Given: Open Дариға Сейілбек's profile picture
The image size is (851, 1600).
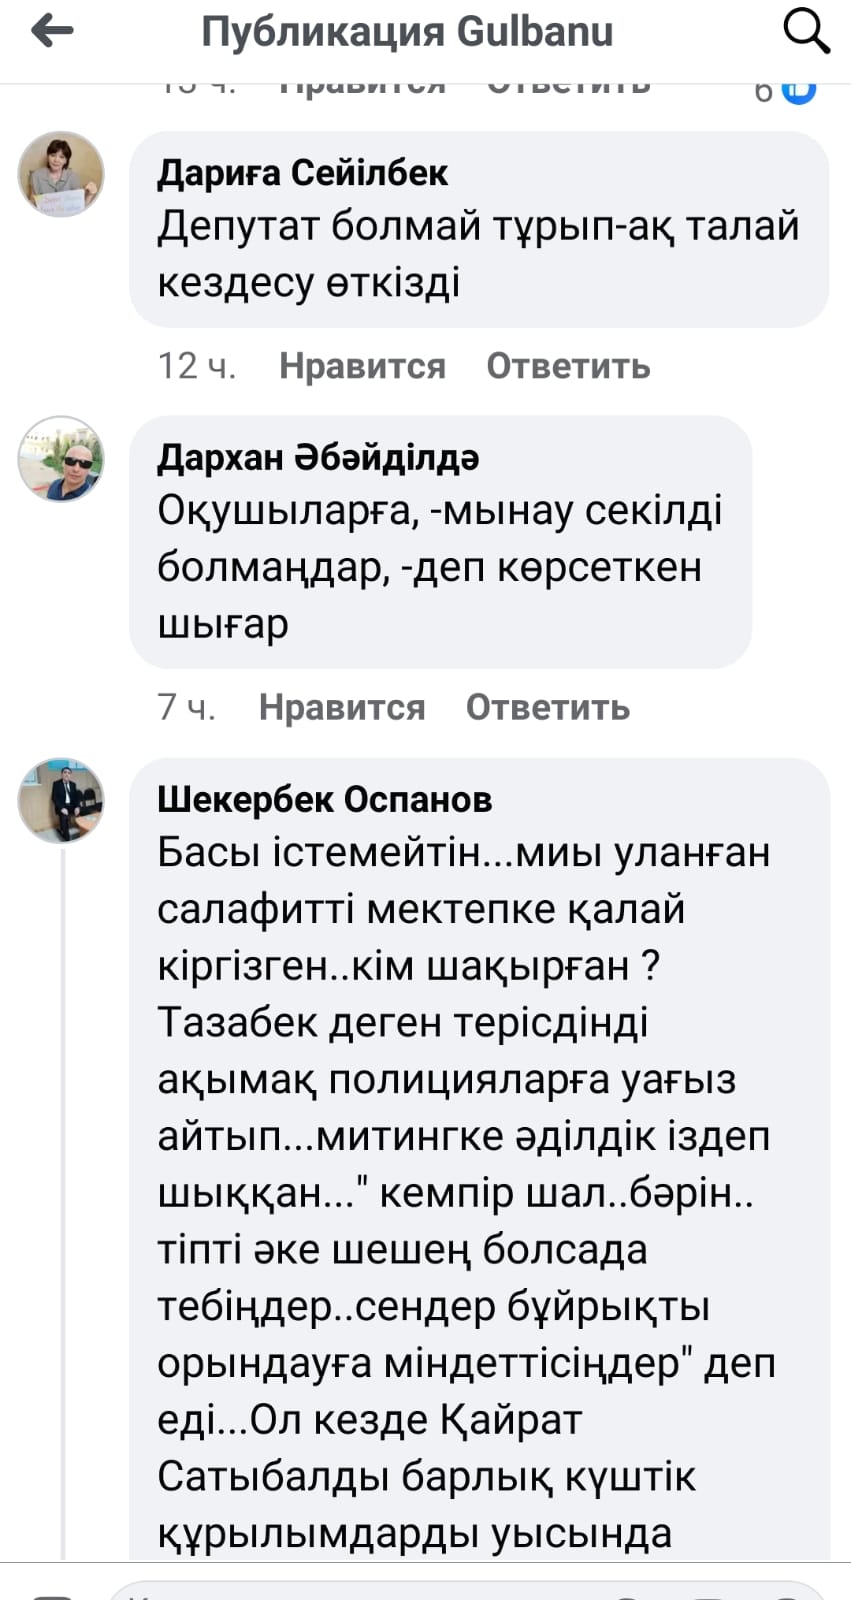Looking at the screenshot, I should point(61,175).
